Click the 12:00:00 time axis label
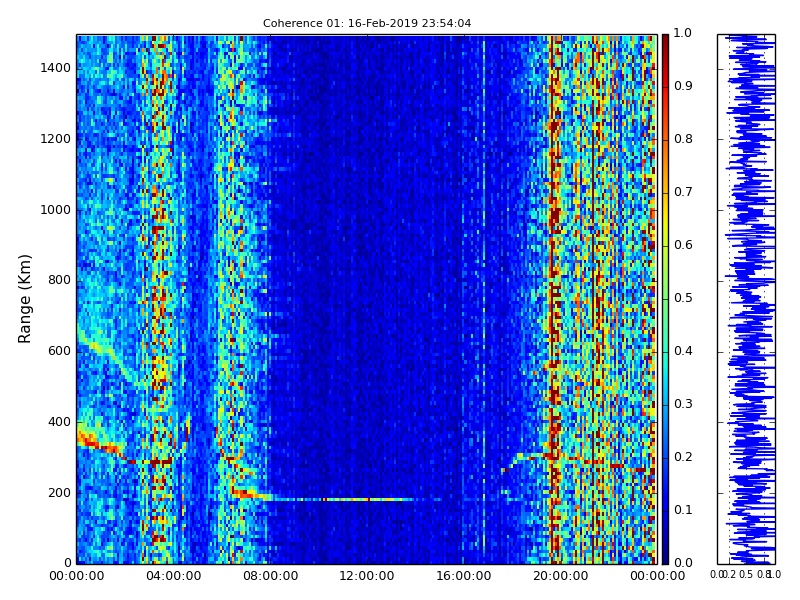The width and height of the screenshot is (800, 600). click(x=367, y=576)
